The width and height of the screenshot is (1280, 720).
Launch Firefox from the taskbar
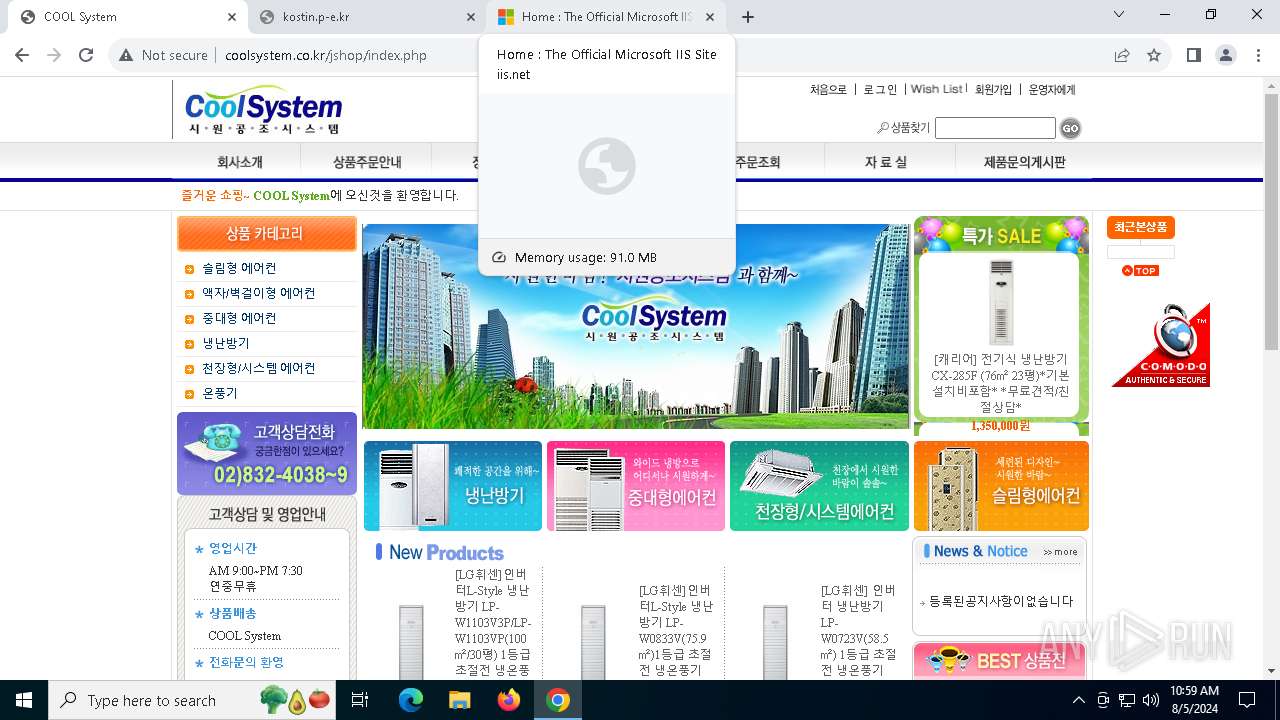(x=509, y=700)
